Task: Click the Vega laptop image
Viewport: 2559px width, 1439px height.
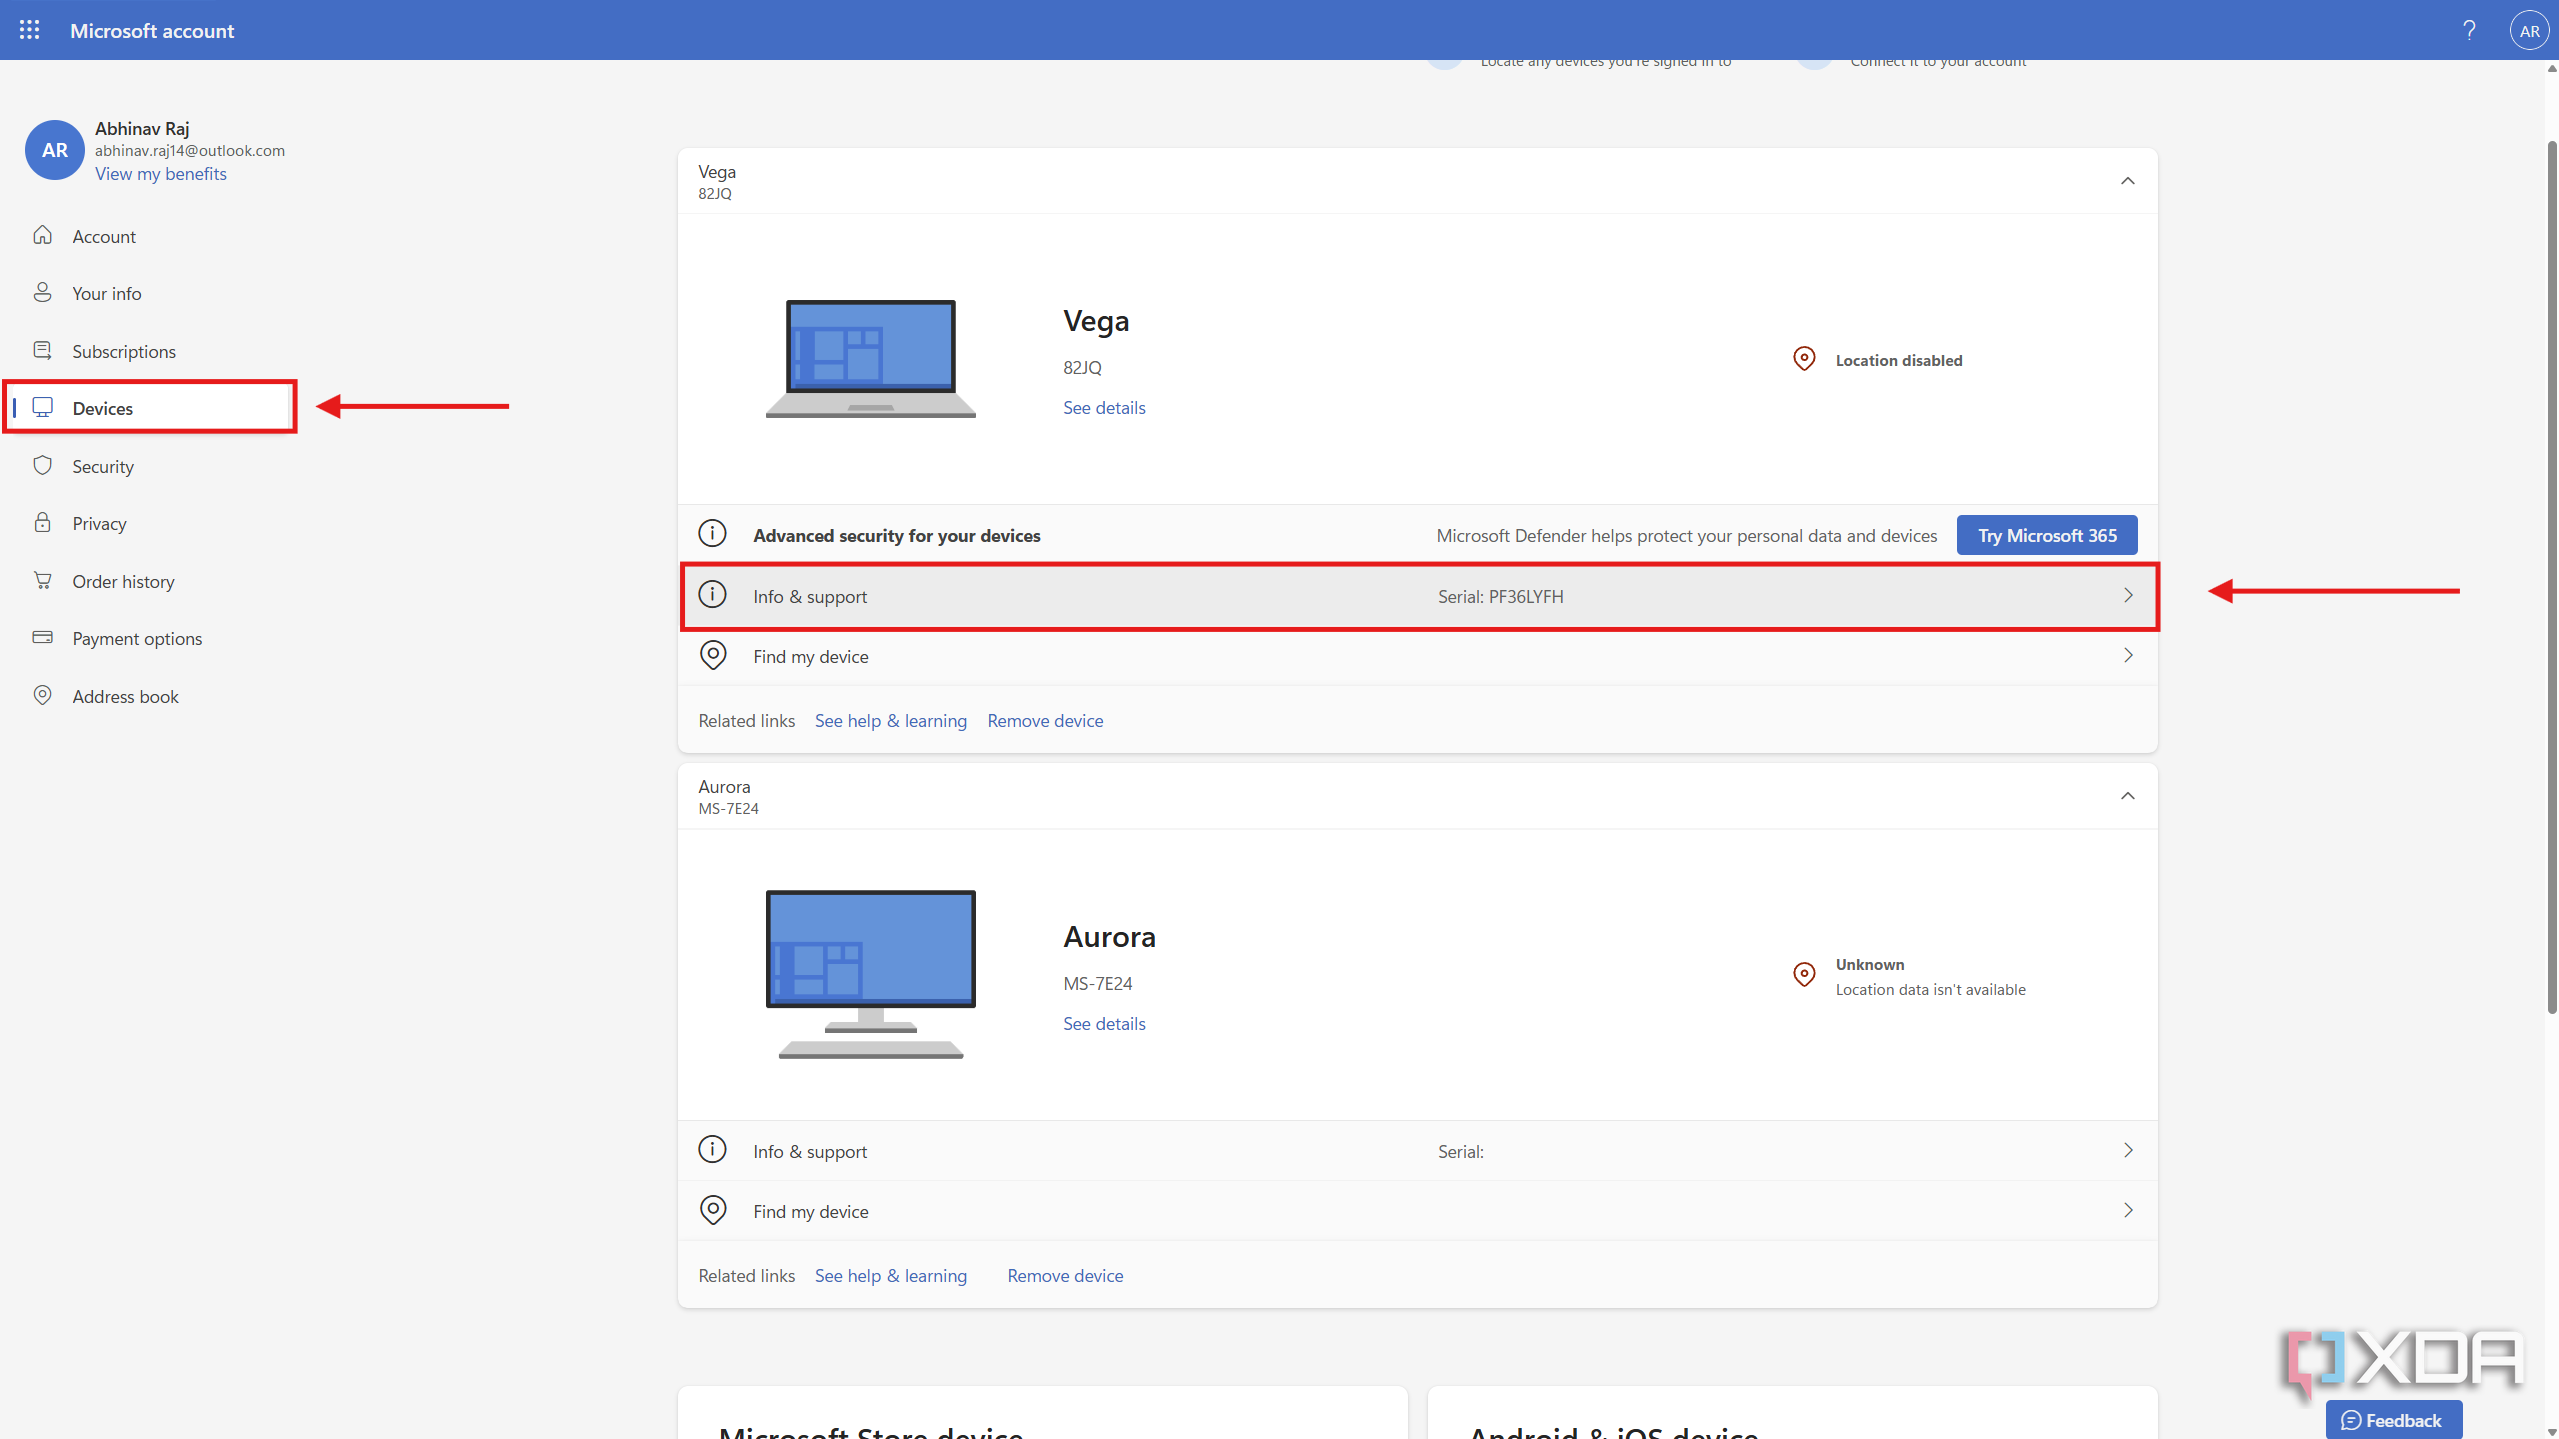Action: [870, 358]
